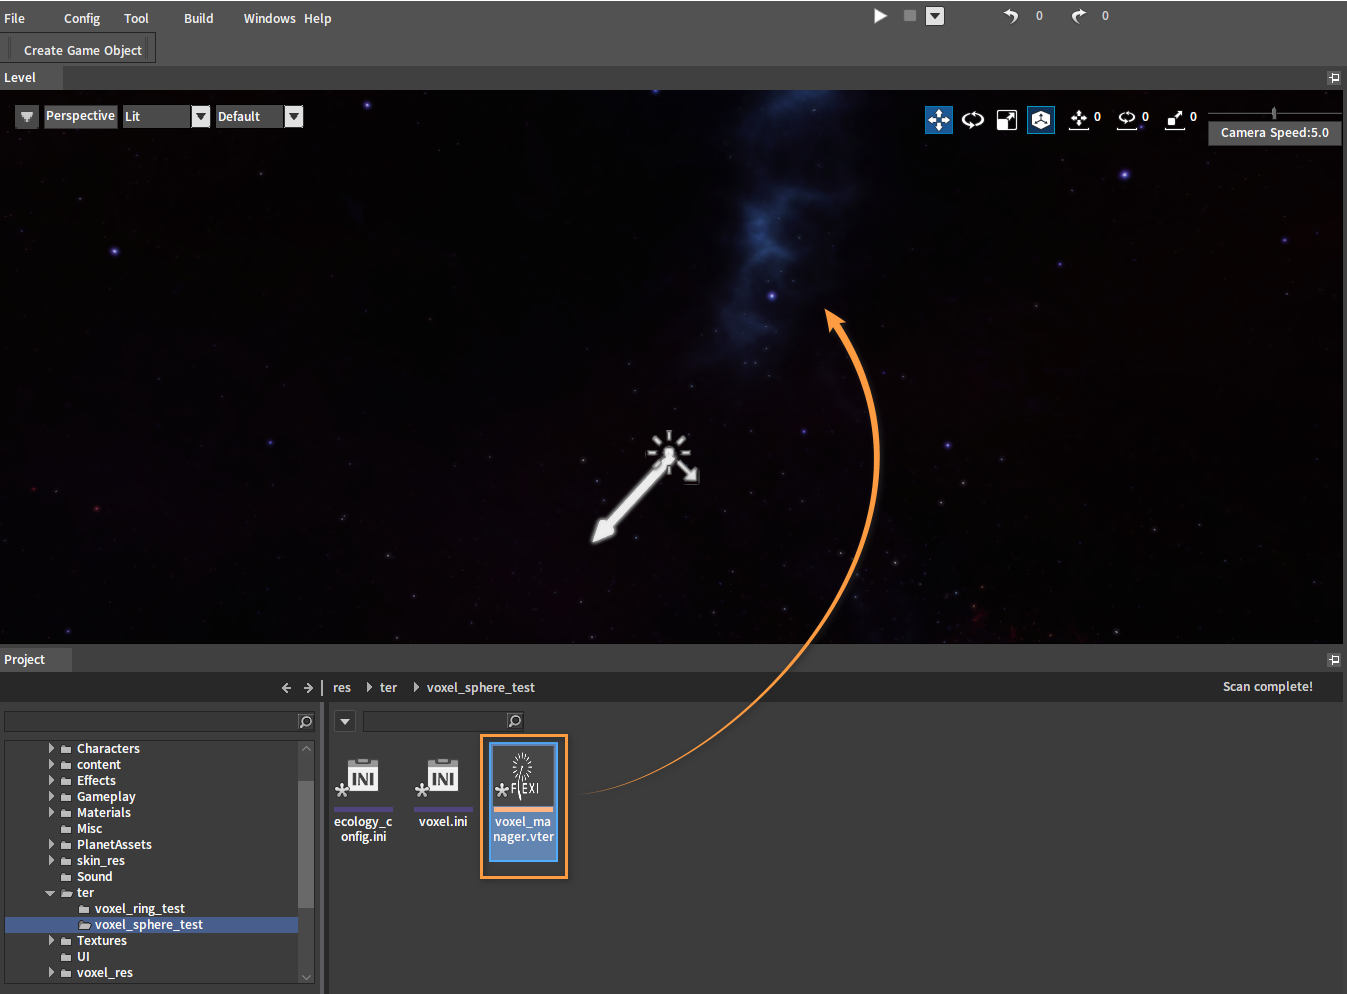Click the Play button in the top toolbar

(x=880, y=16)
